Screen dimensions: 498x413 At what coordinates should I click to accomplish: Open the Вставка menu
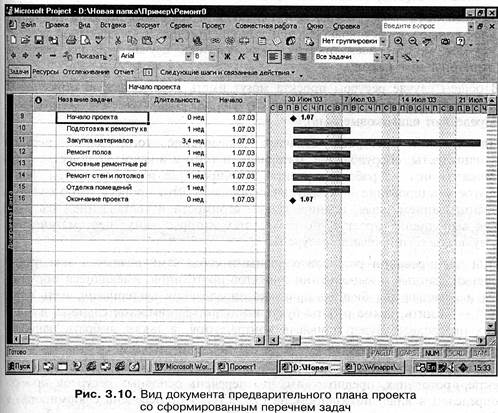tap(113, 25)
